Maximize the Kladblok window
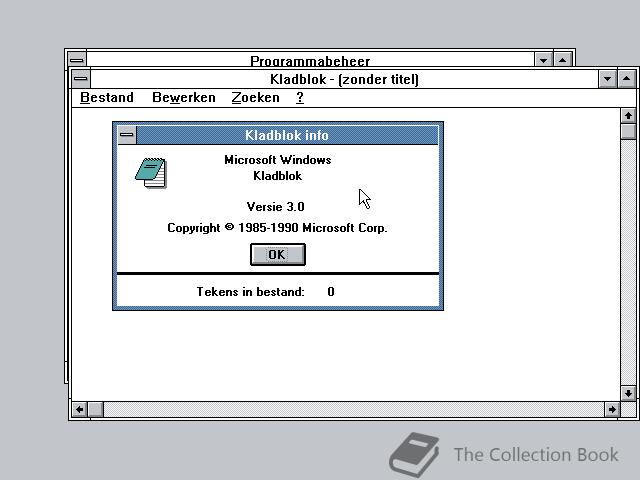The width and height of the screenshot is (640, 480). pyautogui.click(x=627, y=79)
